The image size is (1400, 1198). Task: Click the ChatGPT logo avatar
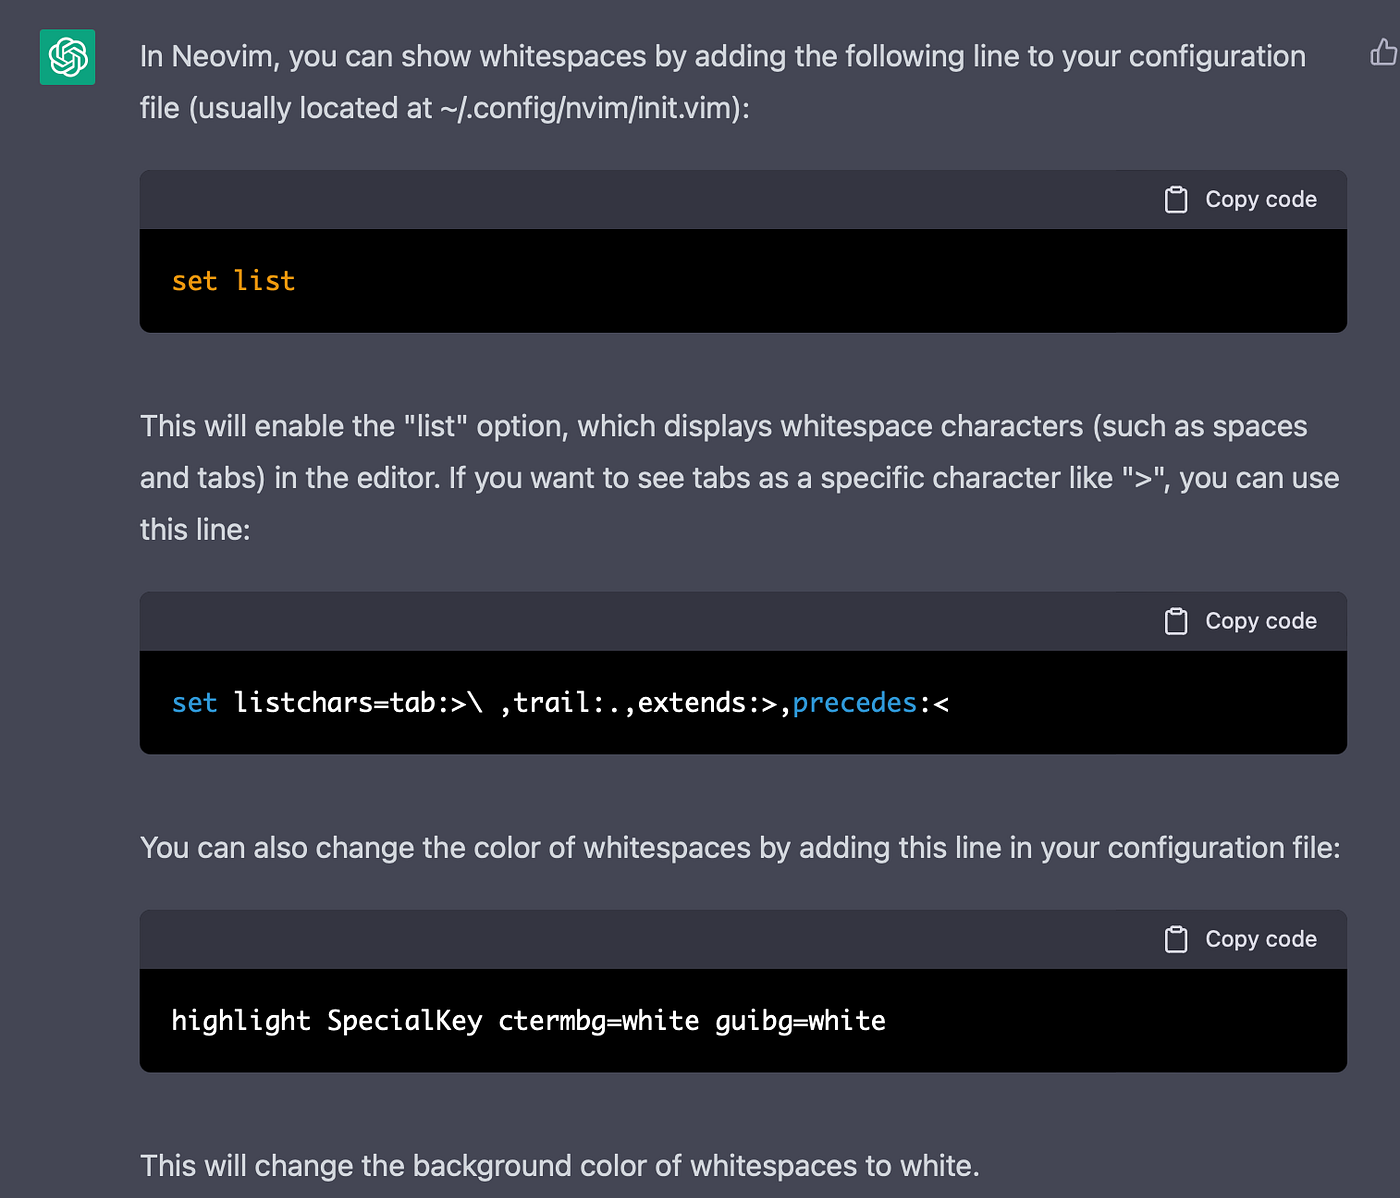click(67, 57)
